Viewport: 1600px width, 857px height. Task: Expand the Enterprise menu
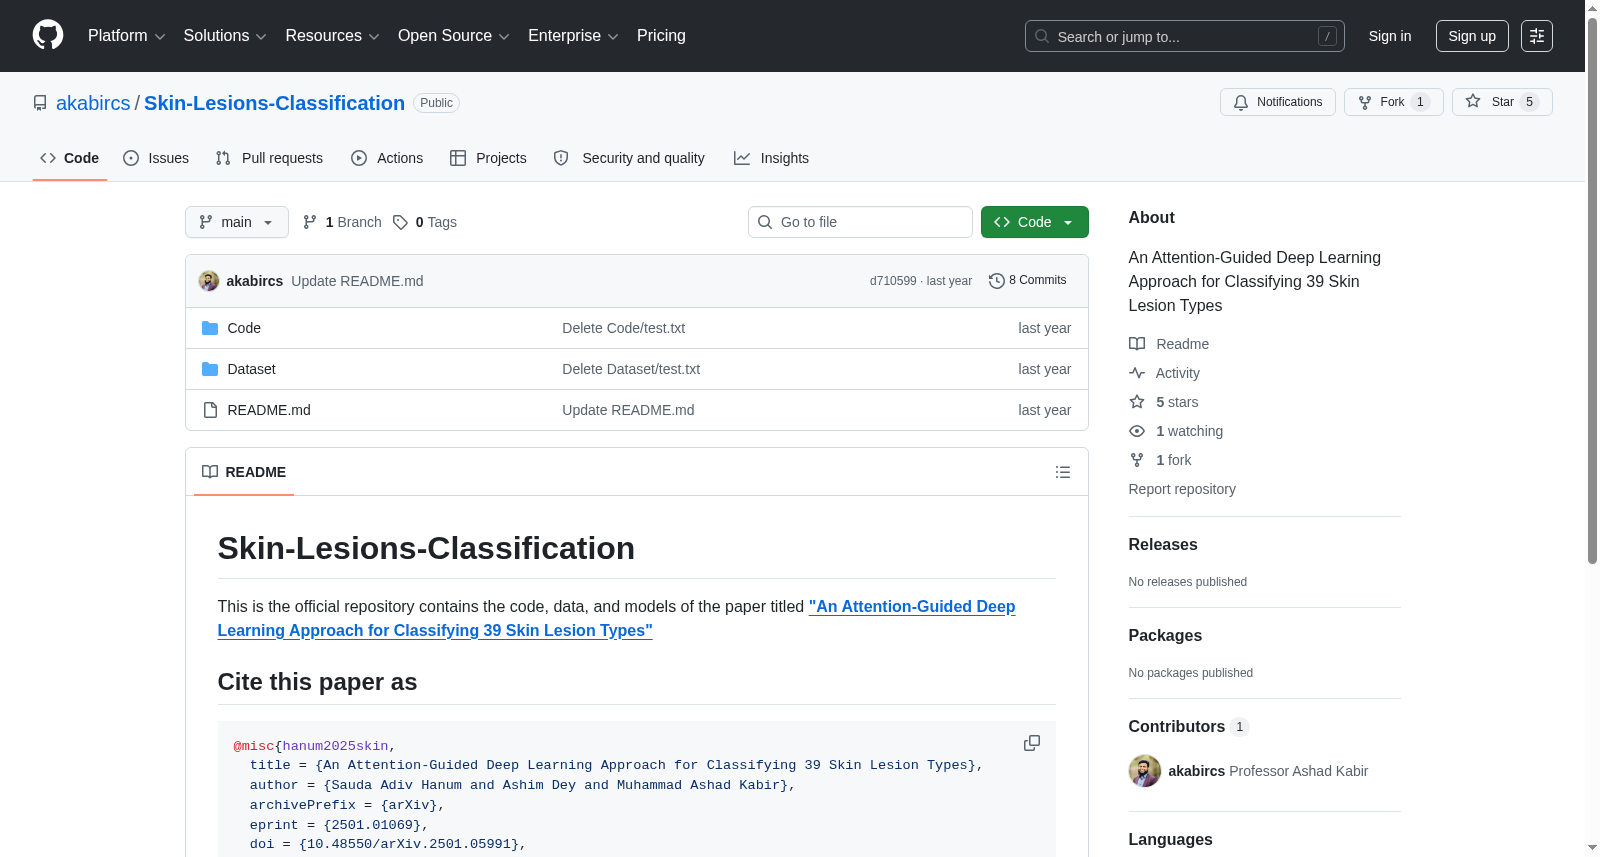tap(573, 36)
